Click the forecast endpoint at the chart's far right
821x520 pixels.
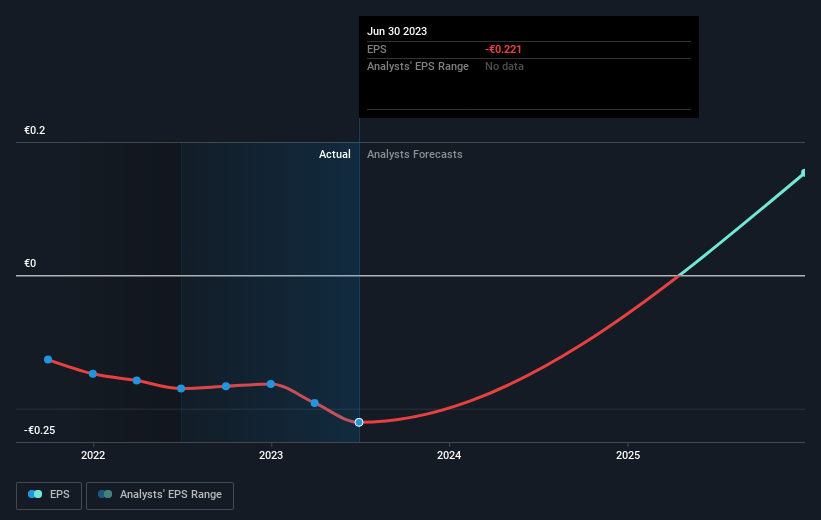[x=804, y=173]
